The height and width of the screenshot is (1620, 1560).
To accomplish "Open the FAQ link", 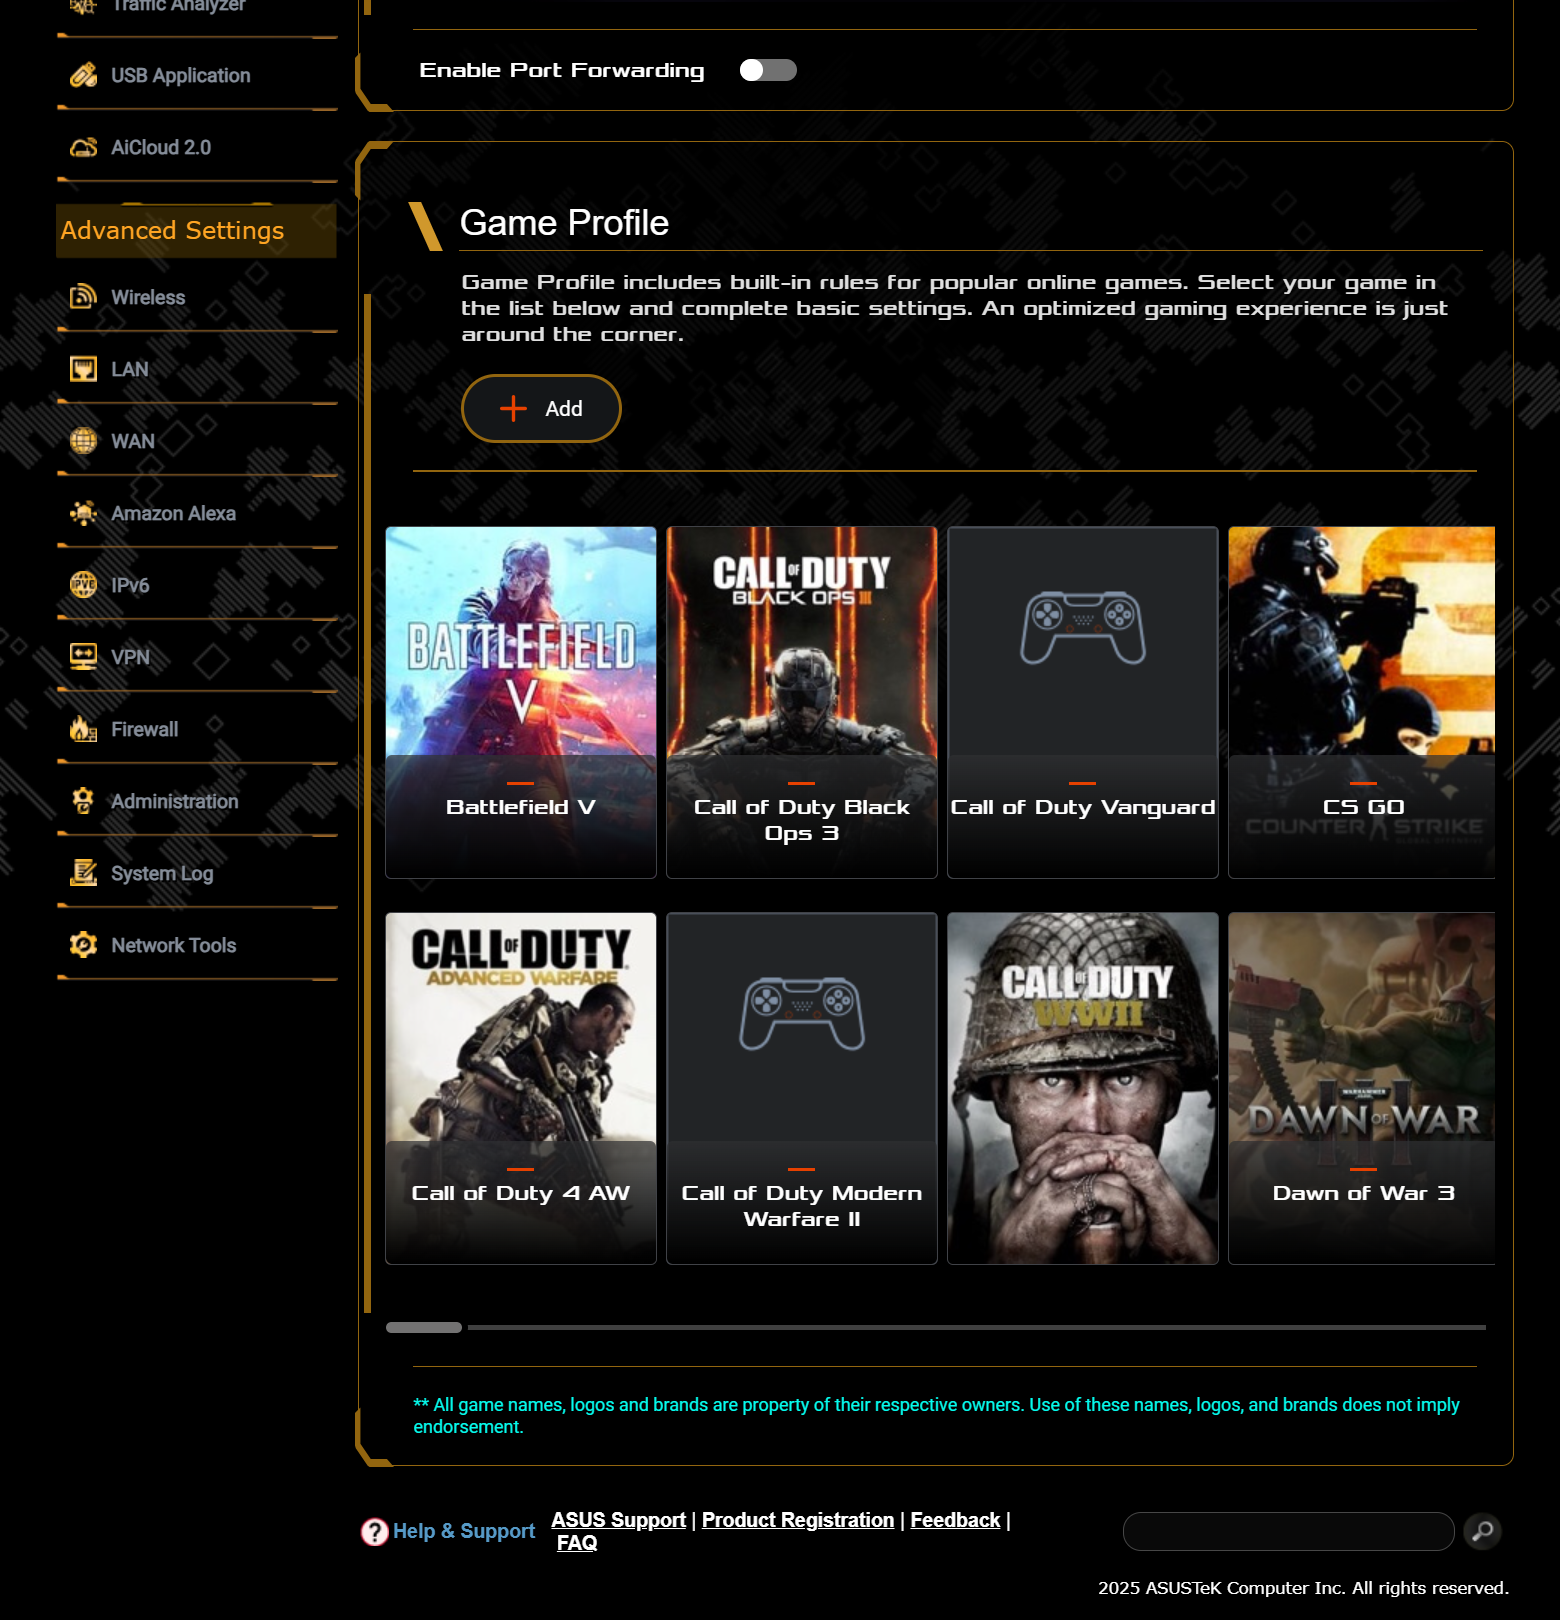I will 577,1543.
